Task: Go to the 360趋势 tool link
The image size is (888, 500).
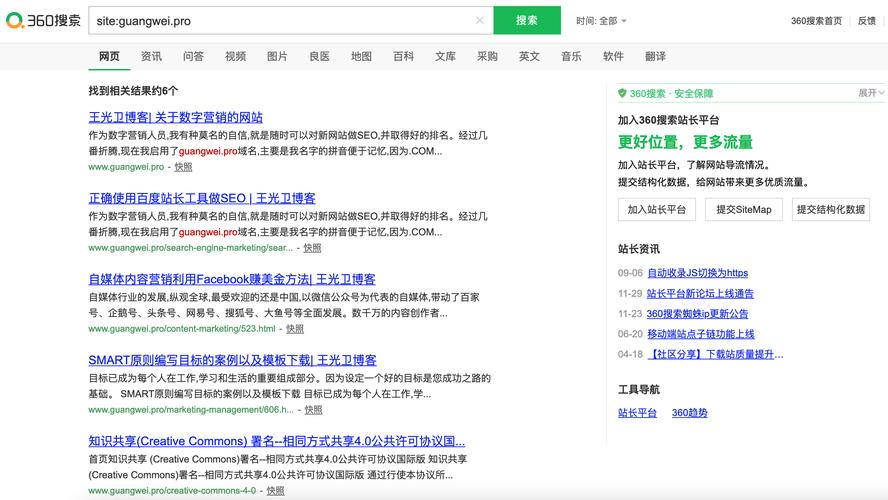Action: coord(689,413)
